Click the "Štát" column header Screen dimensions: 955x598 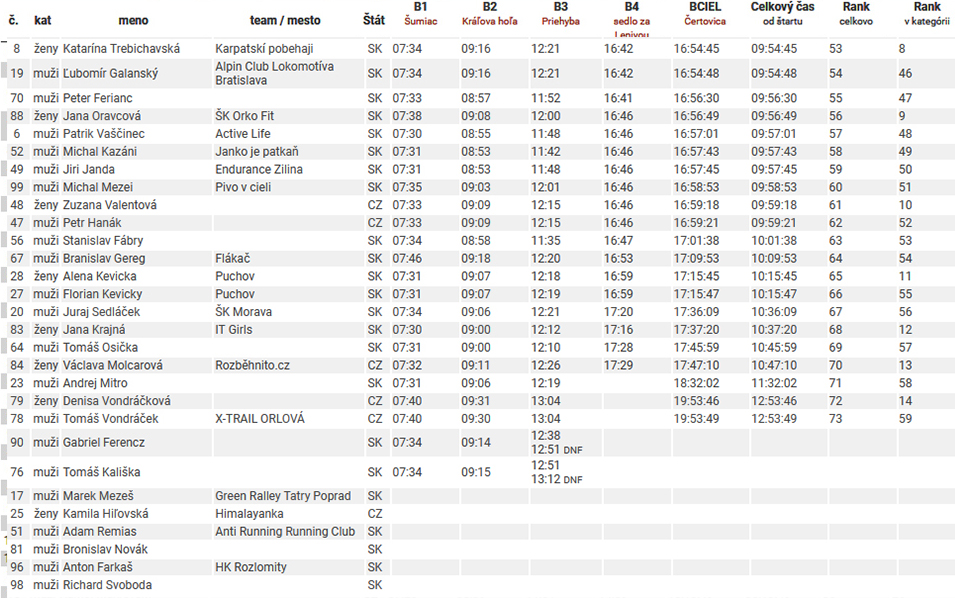pyautogui.click(x=374, y=20)
